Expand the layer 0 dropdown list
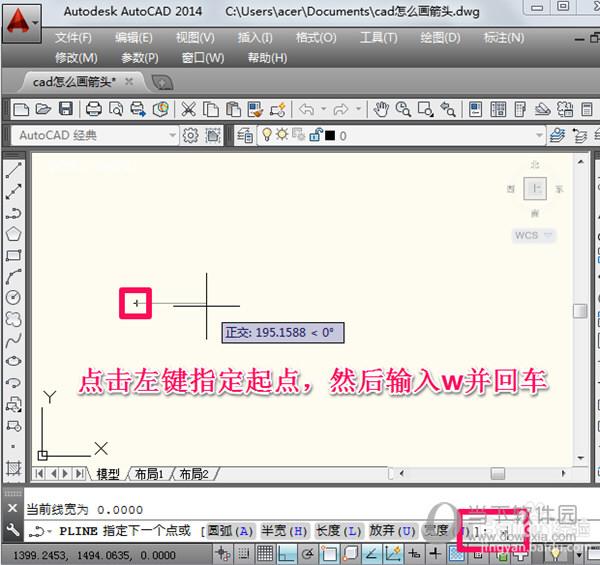The width and height of the screenshot is (600, 565). point(539,135)
